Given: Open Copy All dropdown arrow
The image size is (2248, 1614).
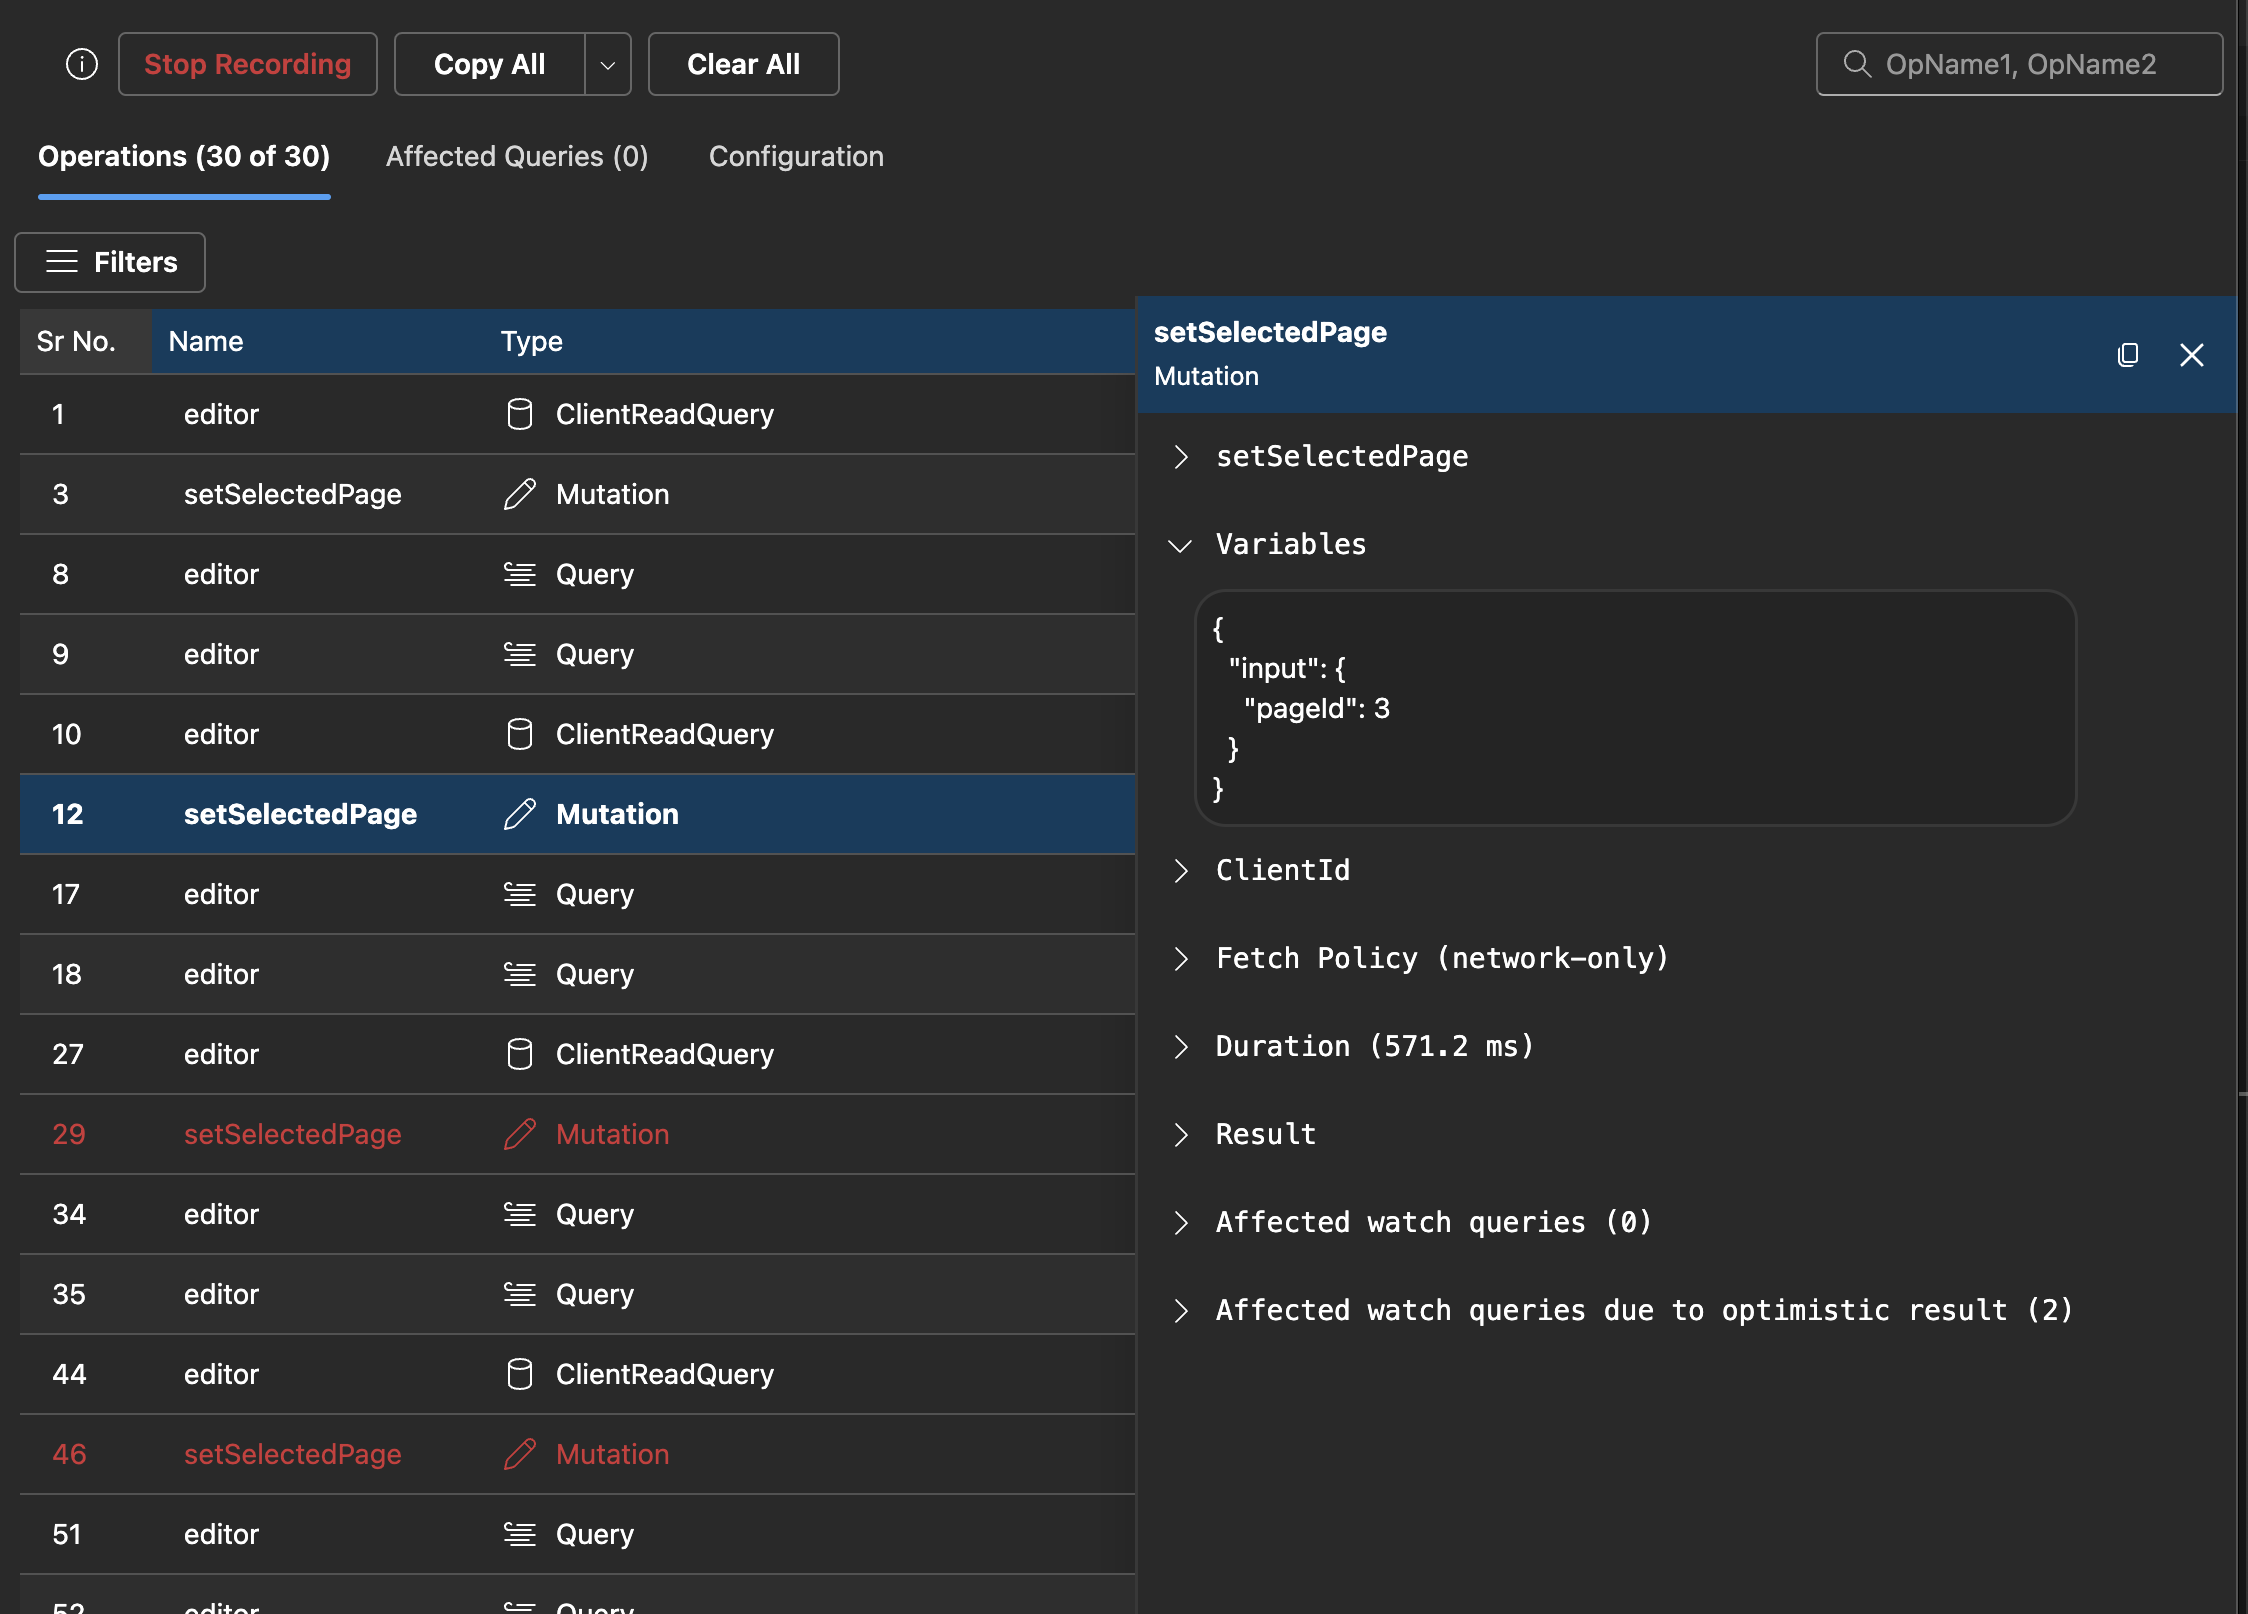Looking at the screenshot, I should (x=607, y=64).
